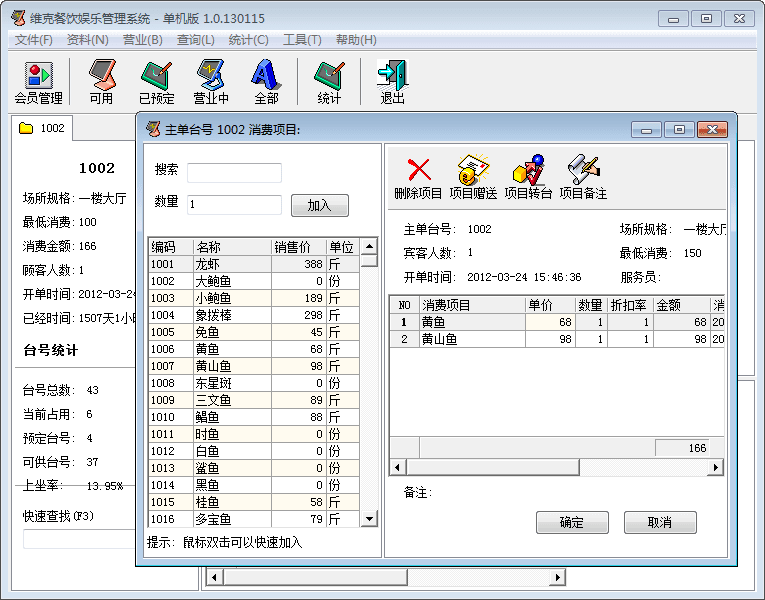The height and width of the screenshot is (600, 765).
Task: Open the 会员管理 member management tool
Action: pyautogui.click(x=38, y=82)
